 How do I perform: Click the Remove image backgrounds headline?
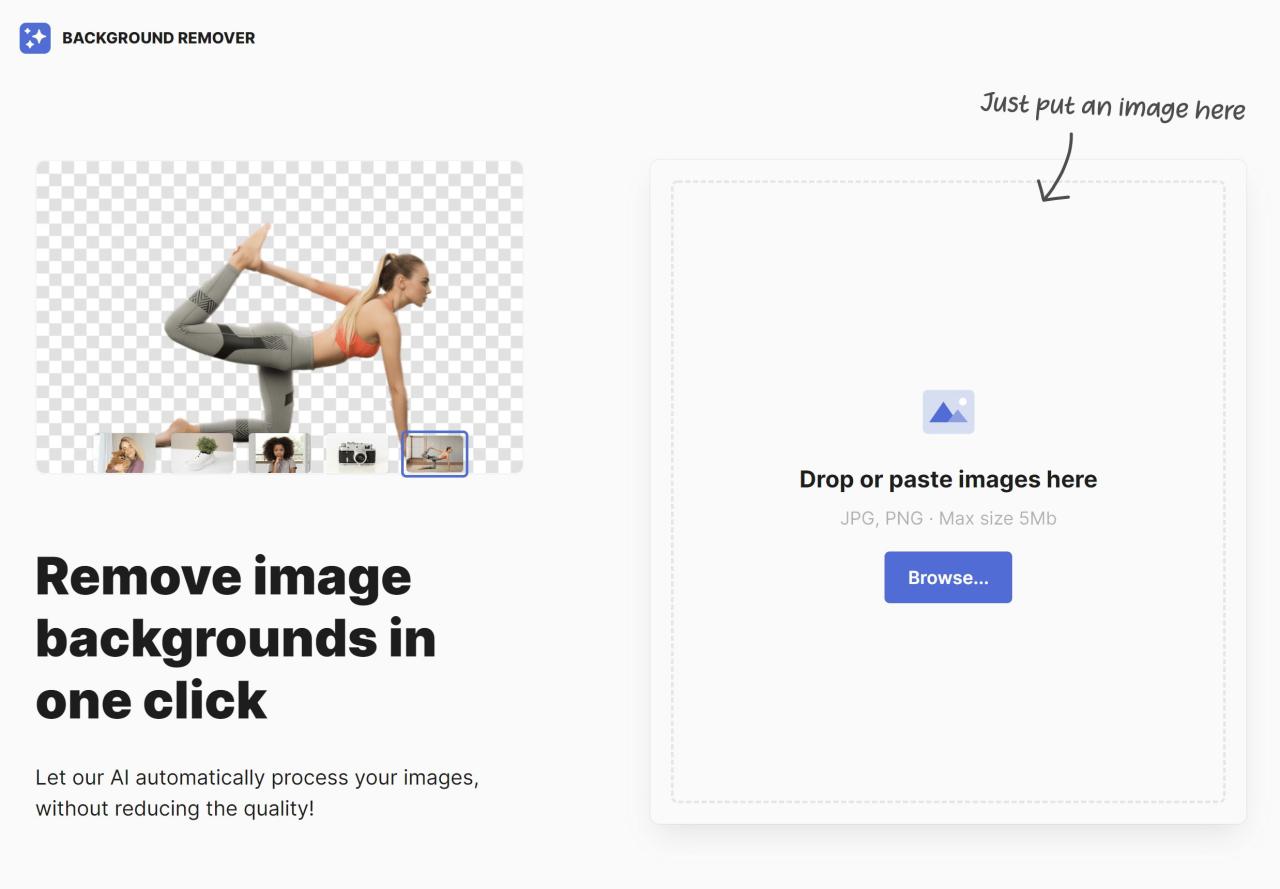[x=236, y=638]
